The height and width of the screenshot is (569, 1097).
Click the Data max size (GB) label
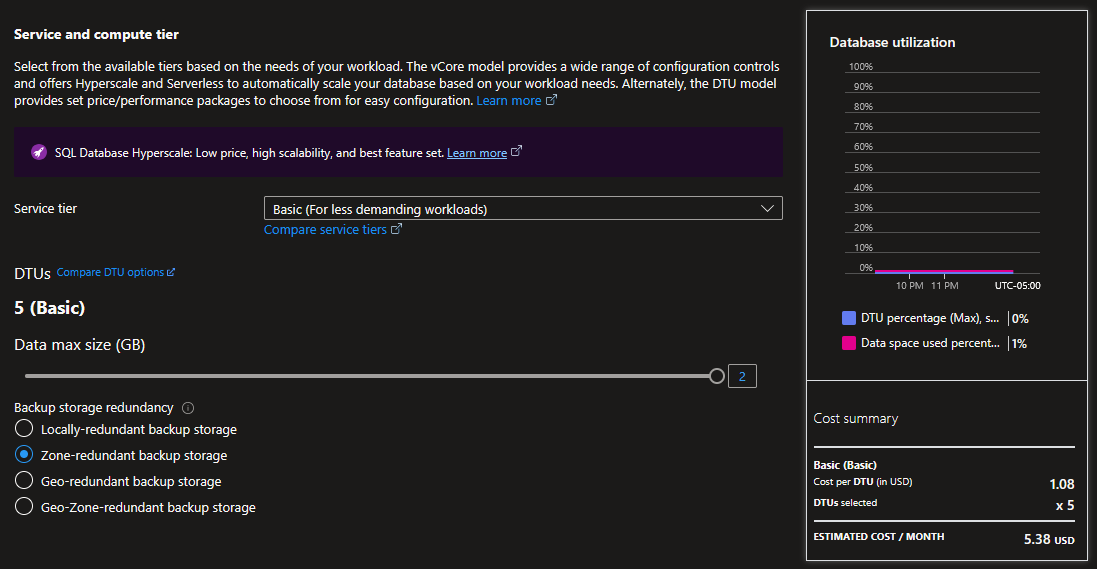coord(80,345)
